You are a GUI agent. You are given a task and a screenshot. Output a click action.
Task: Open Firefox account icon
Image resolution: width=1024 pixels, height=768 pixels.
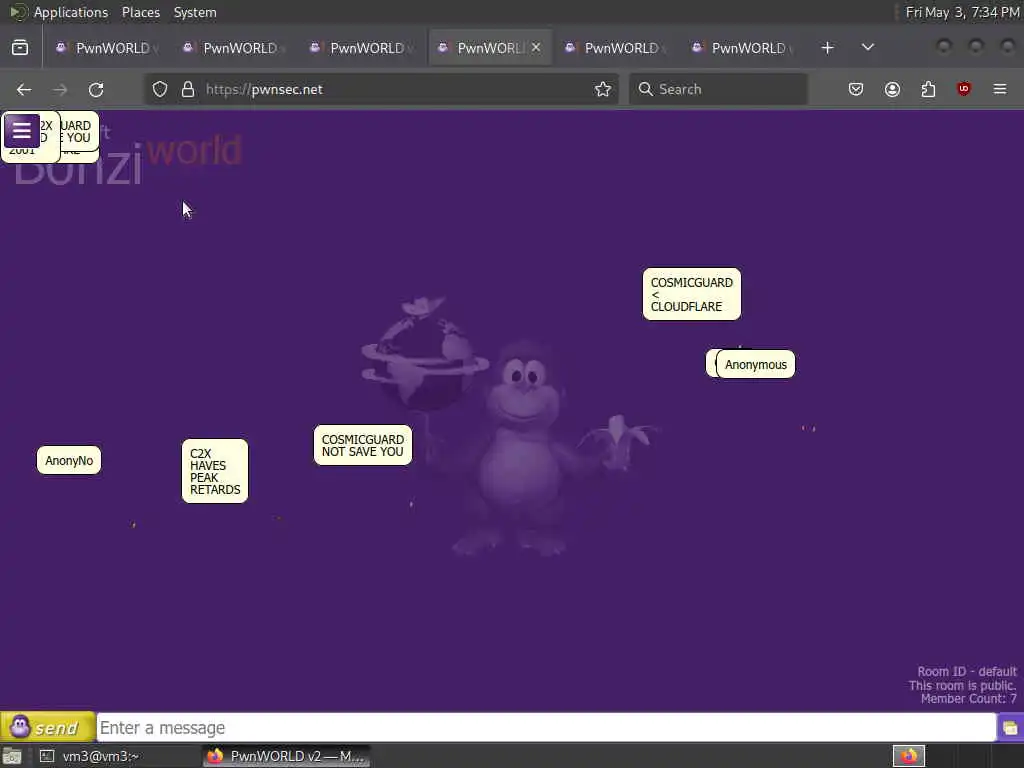[892, 89]
